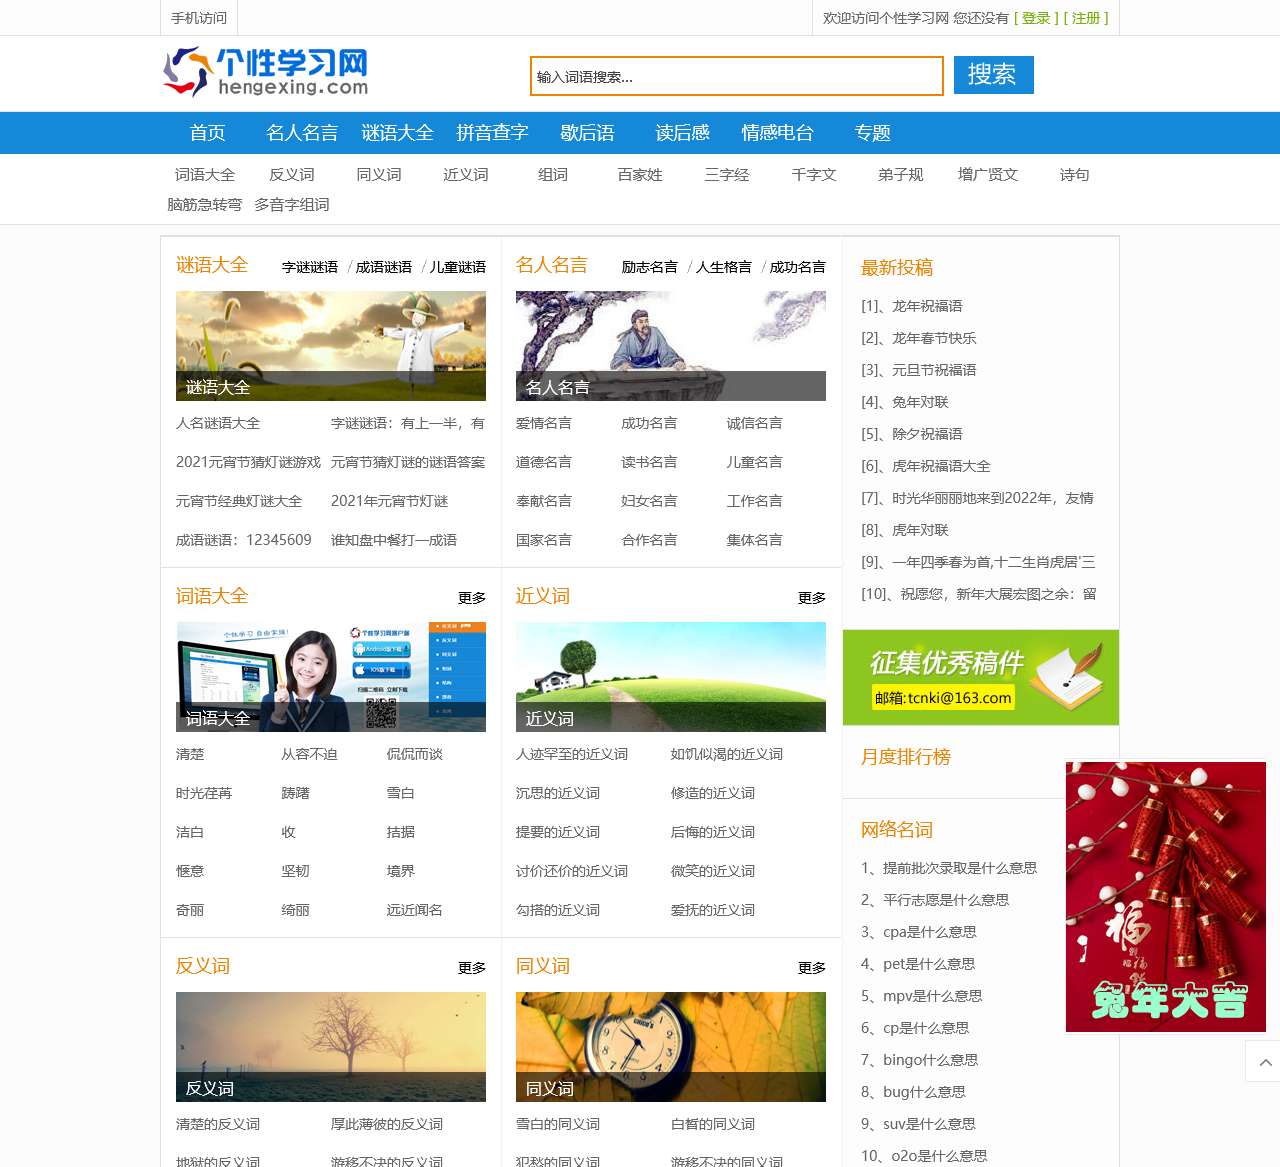Open the 注册 register link

pyautogui.click(x=1086, y=17)
